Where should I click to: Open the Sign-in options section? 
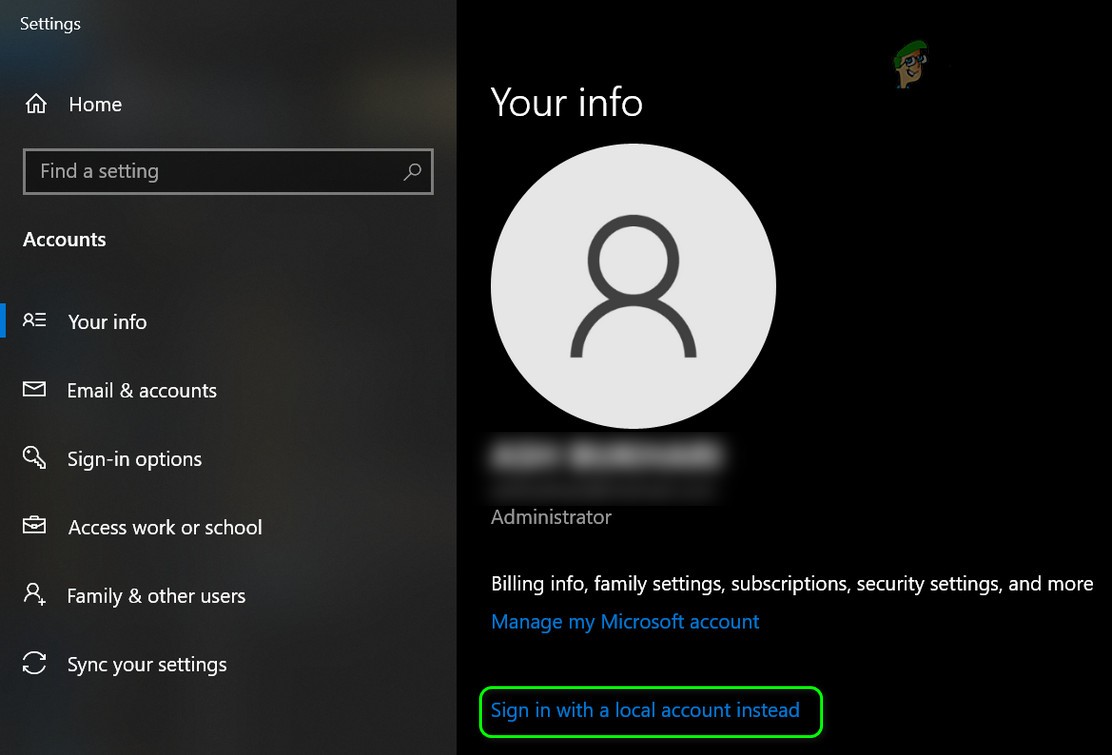(134, 458)
